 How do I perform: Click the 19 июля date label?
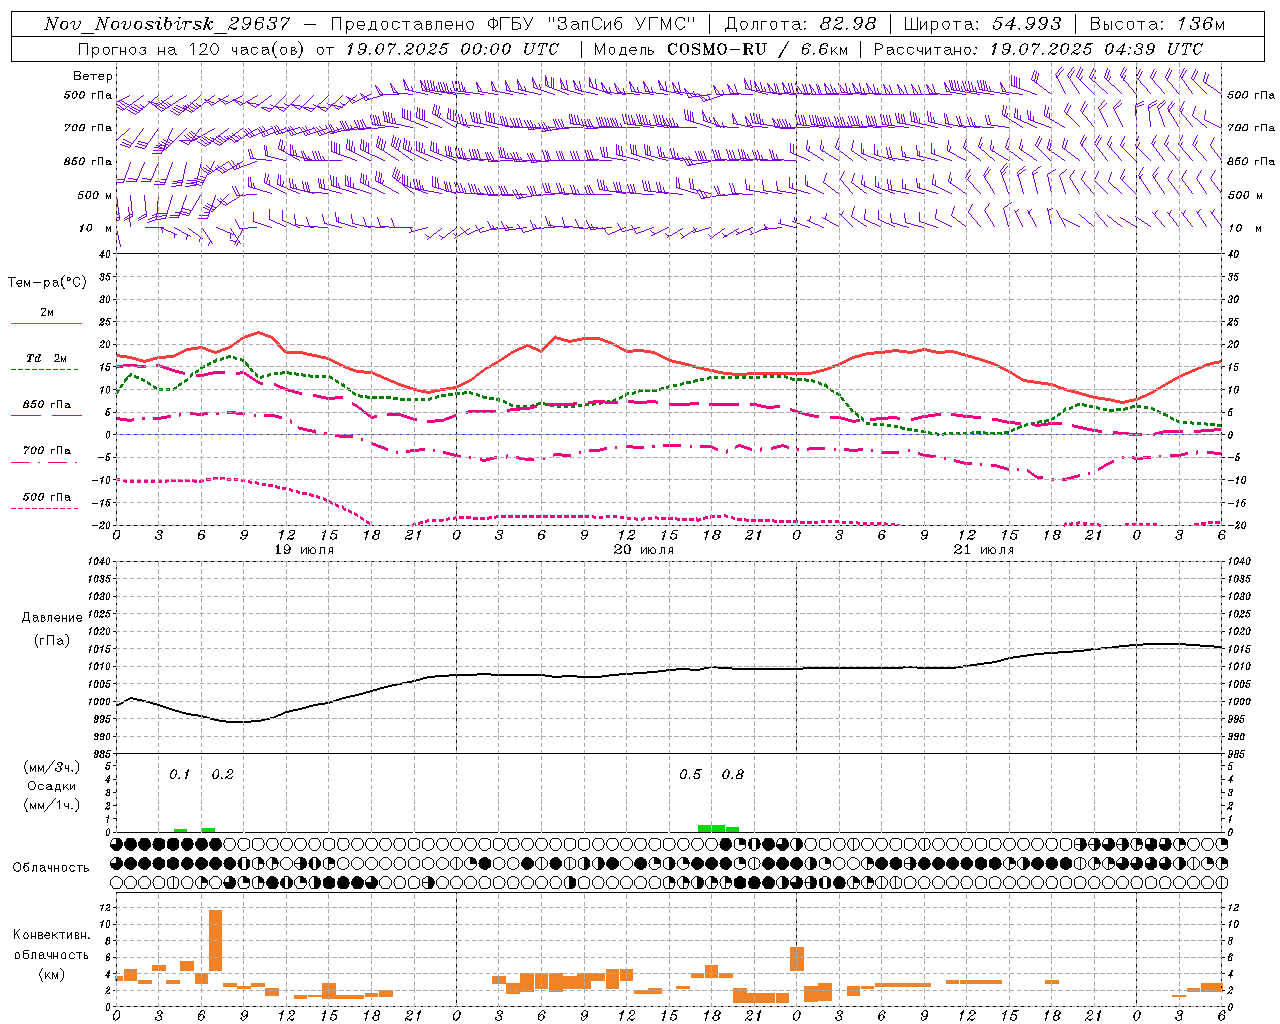[x=304, y=550]
